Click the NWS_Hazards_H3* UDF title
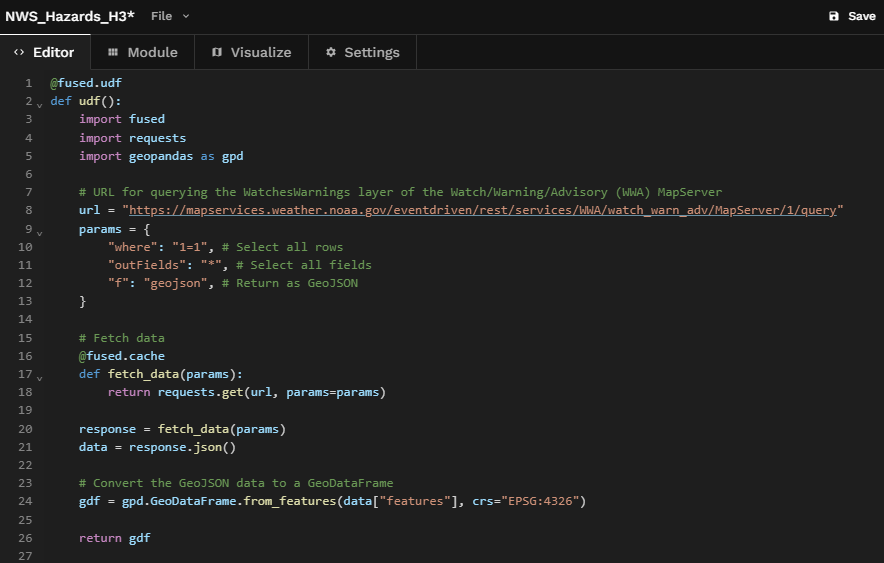Image resolution: width=884 pixels, height=563 pixels. click(69, 17)
